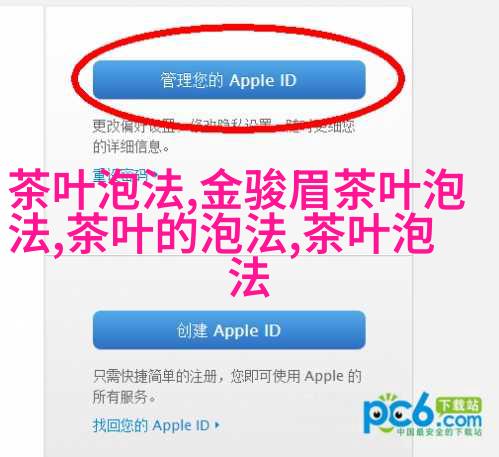Click the pink 茶叶泡法,金骏眉 headline
Image resolution: width=499 pixels, height=457 pixels.
coord(237,189)
